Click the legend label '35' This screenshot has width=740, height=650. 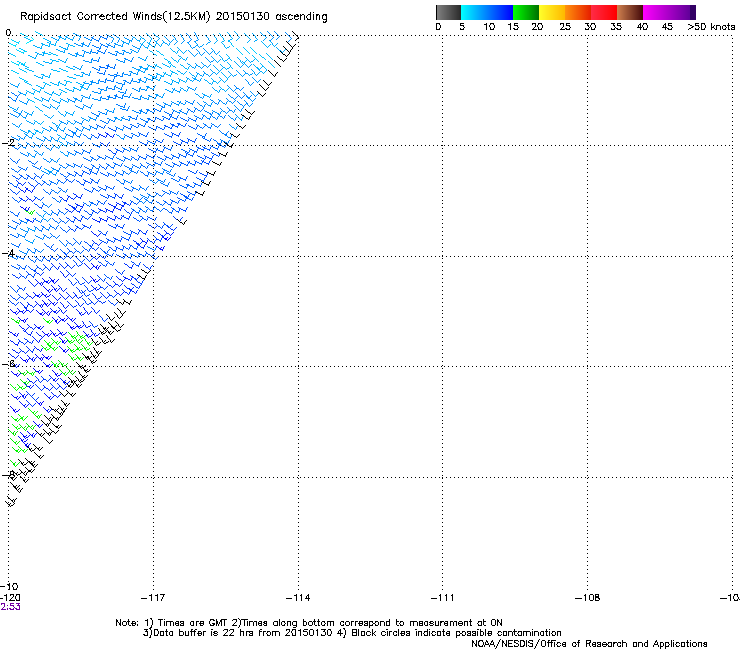[616, 27]
